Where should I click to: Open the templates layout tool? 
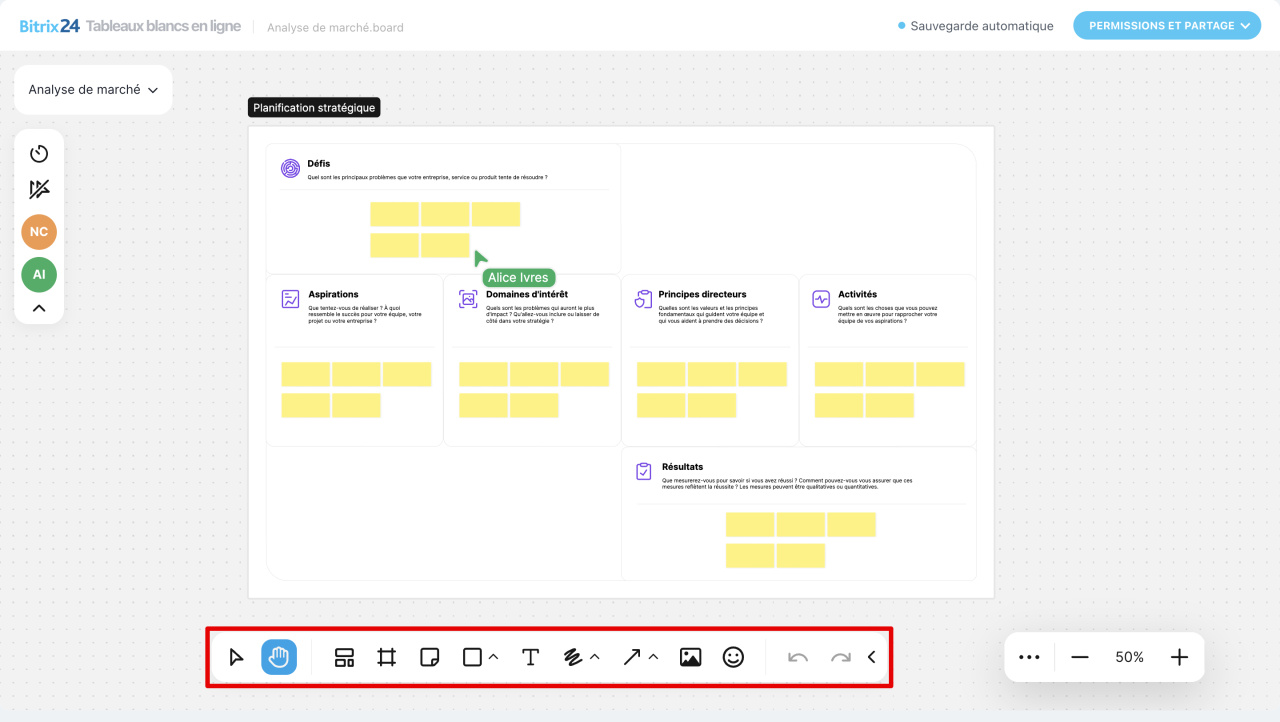(344, 657)
